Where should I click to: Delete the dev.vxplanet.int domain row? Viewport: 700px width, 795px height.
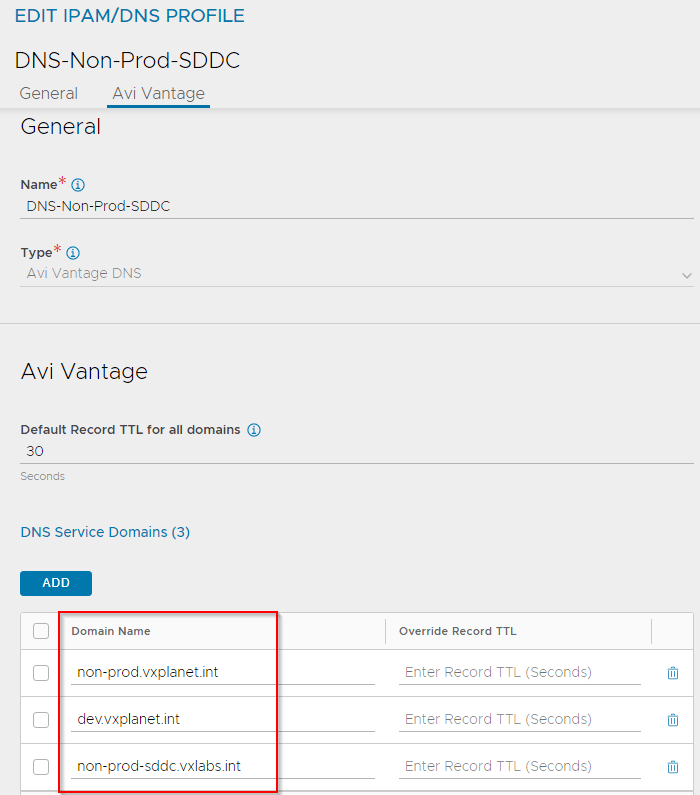(x=673, y=719)
